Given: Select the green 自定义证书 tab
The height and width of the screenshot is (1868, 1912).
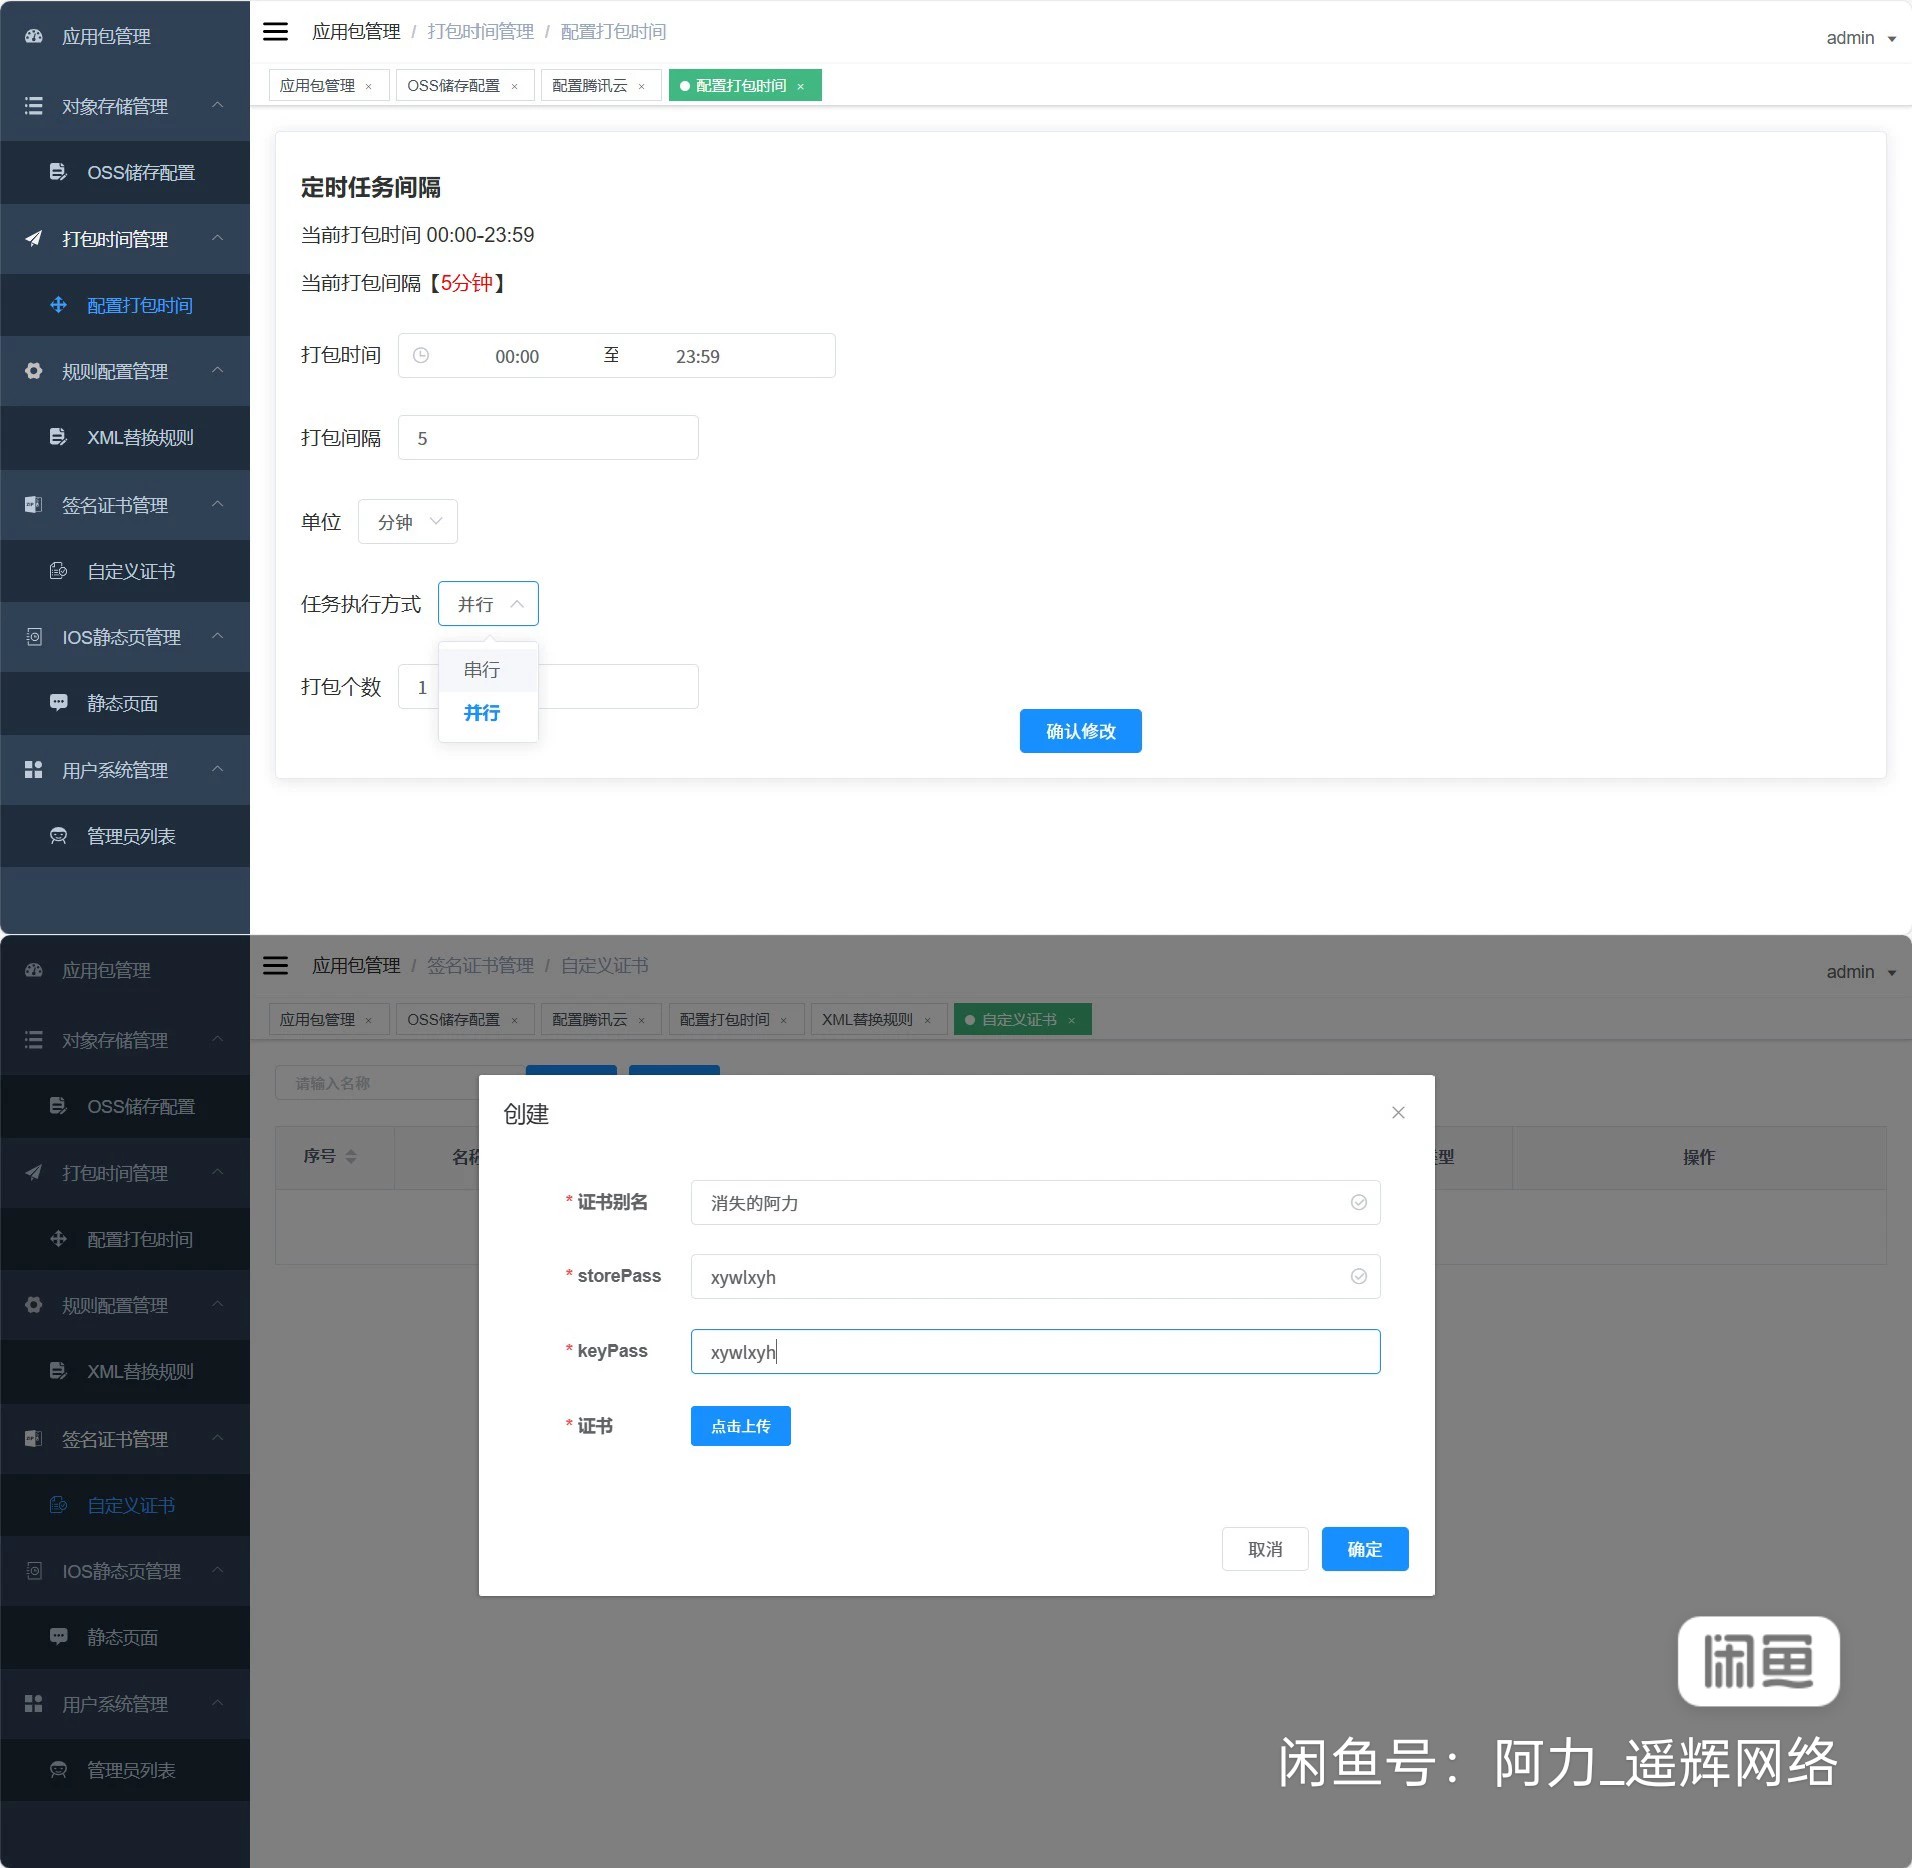Looking at the screenshot, I should click(x=1019, y=1020).
